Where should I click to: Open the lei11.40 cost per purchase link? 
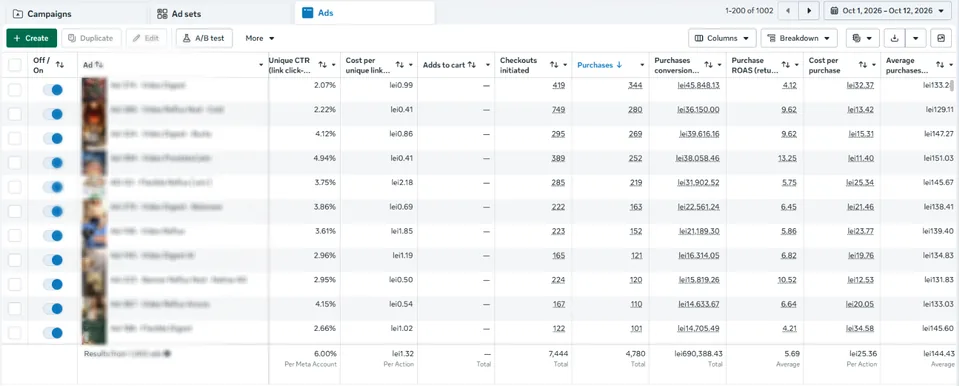pos(860,158)
